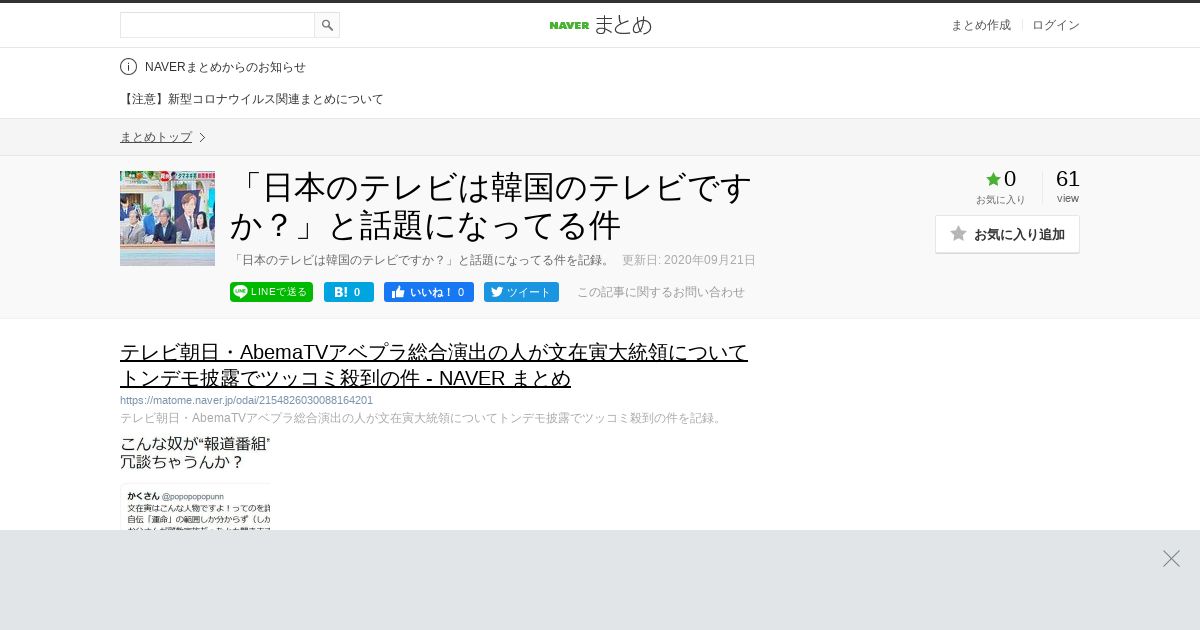Click the 更新日: 2020年09月21日 text
This screenshot has width=1200, height=630.
coord(689,260)
